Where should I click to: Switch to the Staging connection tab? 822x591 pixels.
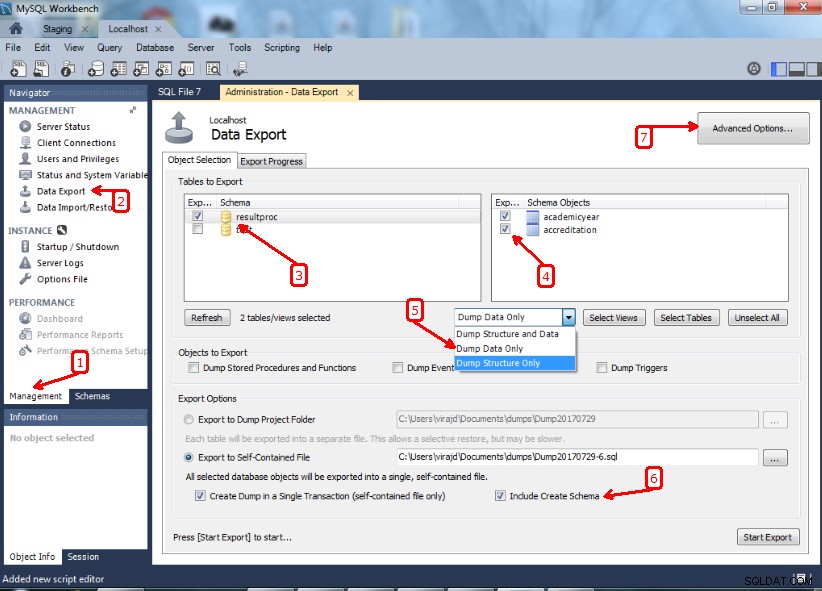[58, 29]
